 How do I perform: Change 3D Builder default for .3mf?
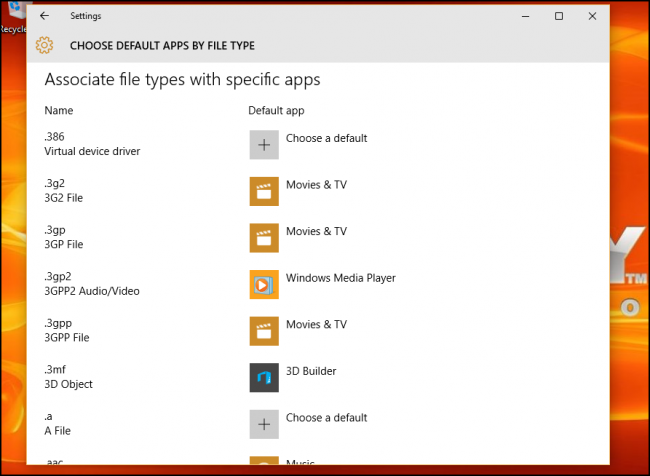pos(311,371)
